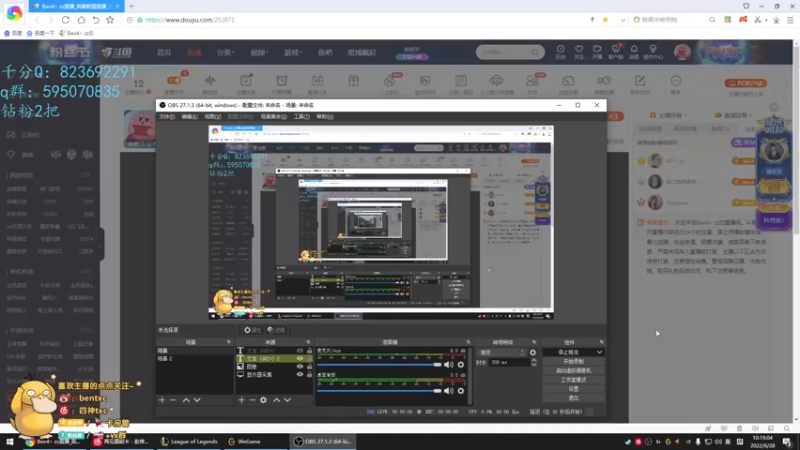Image resolution: width=800 pixels, height=450 pixels.
Task: Open OBS 视图 menu
Action: click(x=212, y=117)
